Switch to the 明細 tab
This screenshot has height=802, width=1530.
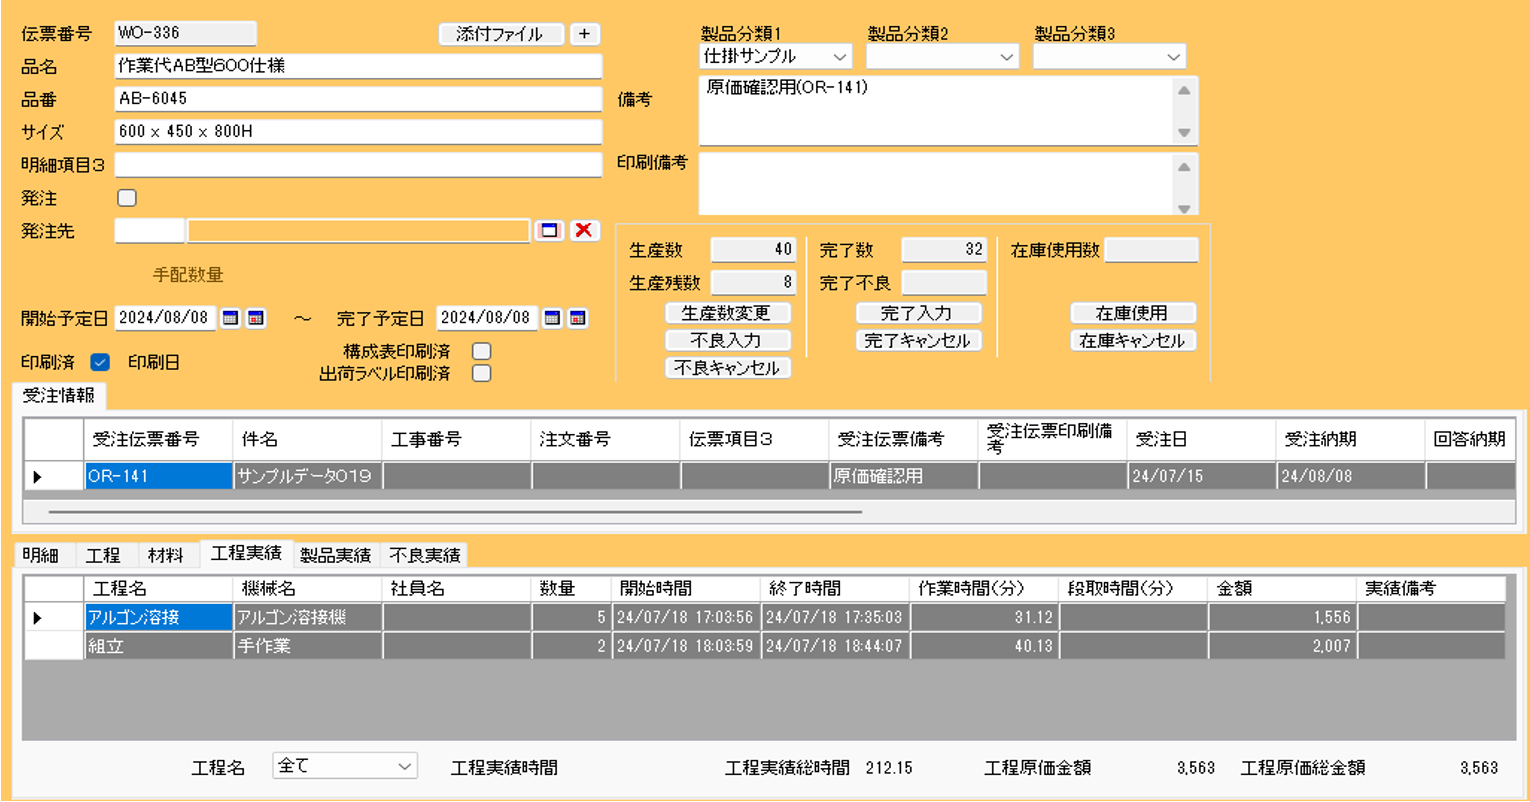pyautogui.click(x=42, y=555)
